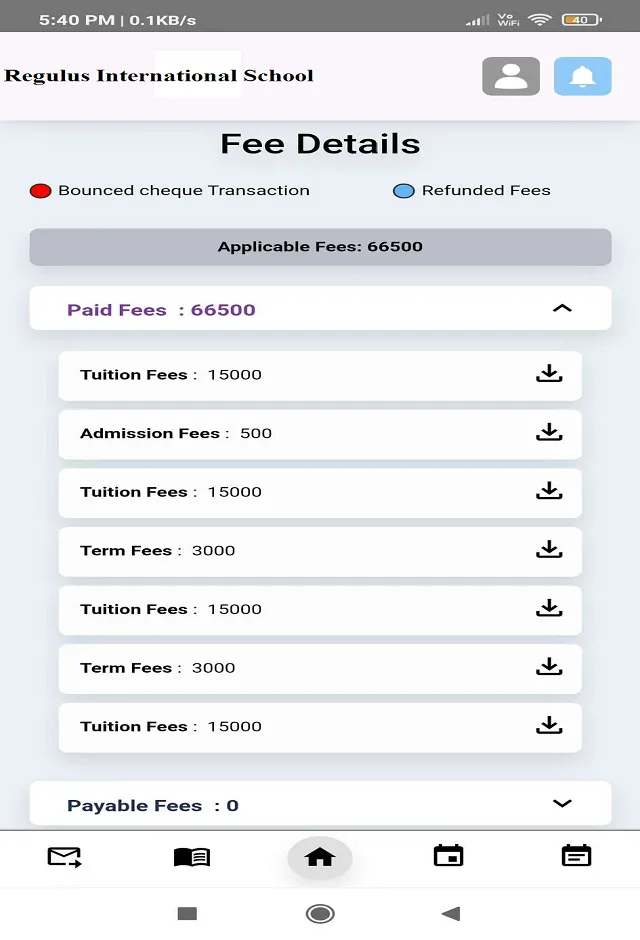Download receipt for Admission Fees 500
640x940 pixels.
549,433
